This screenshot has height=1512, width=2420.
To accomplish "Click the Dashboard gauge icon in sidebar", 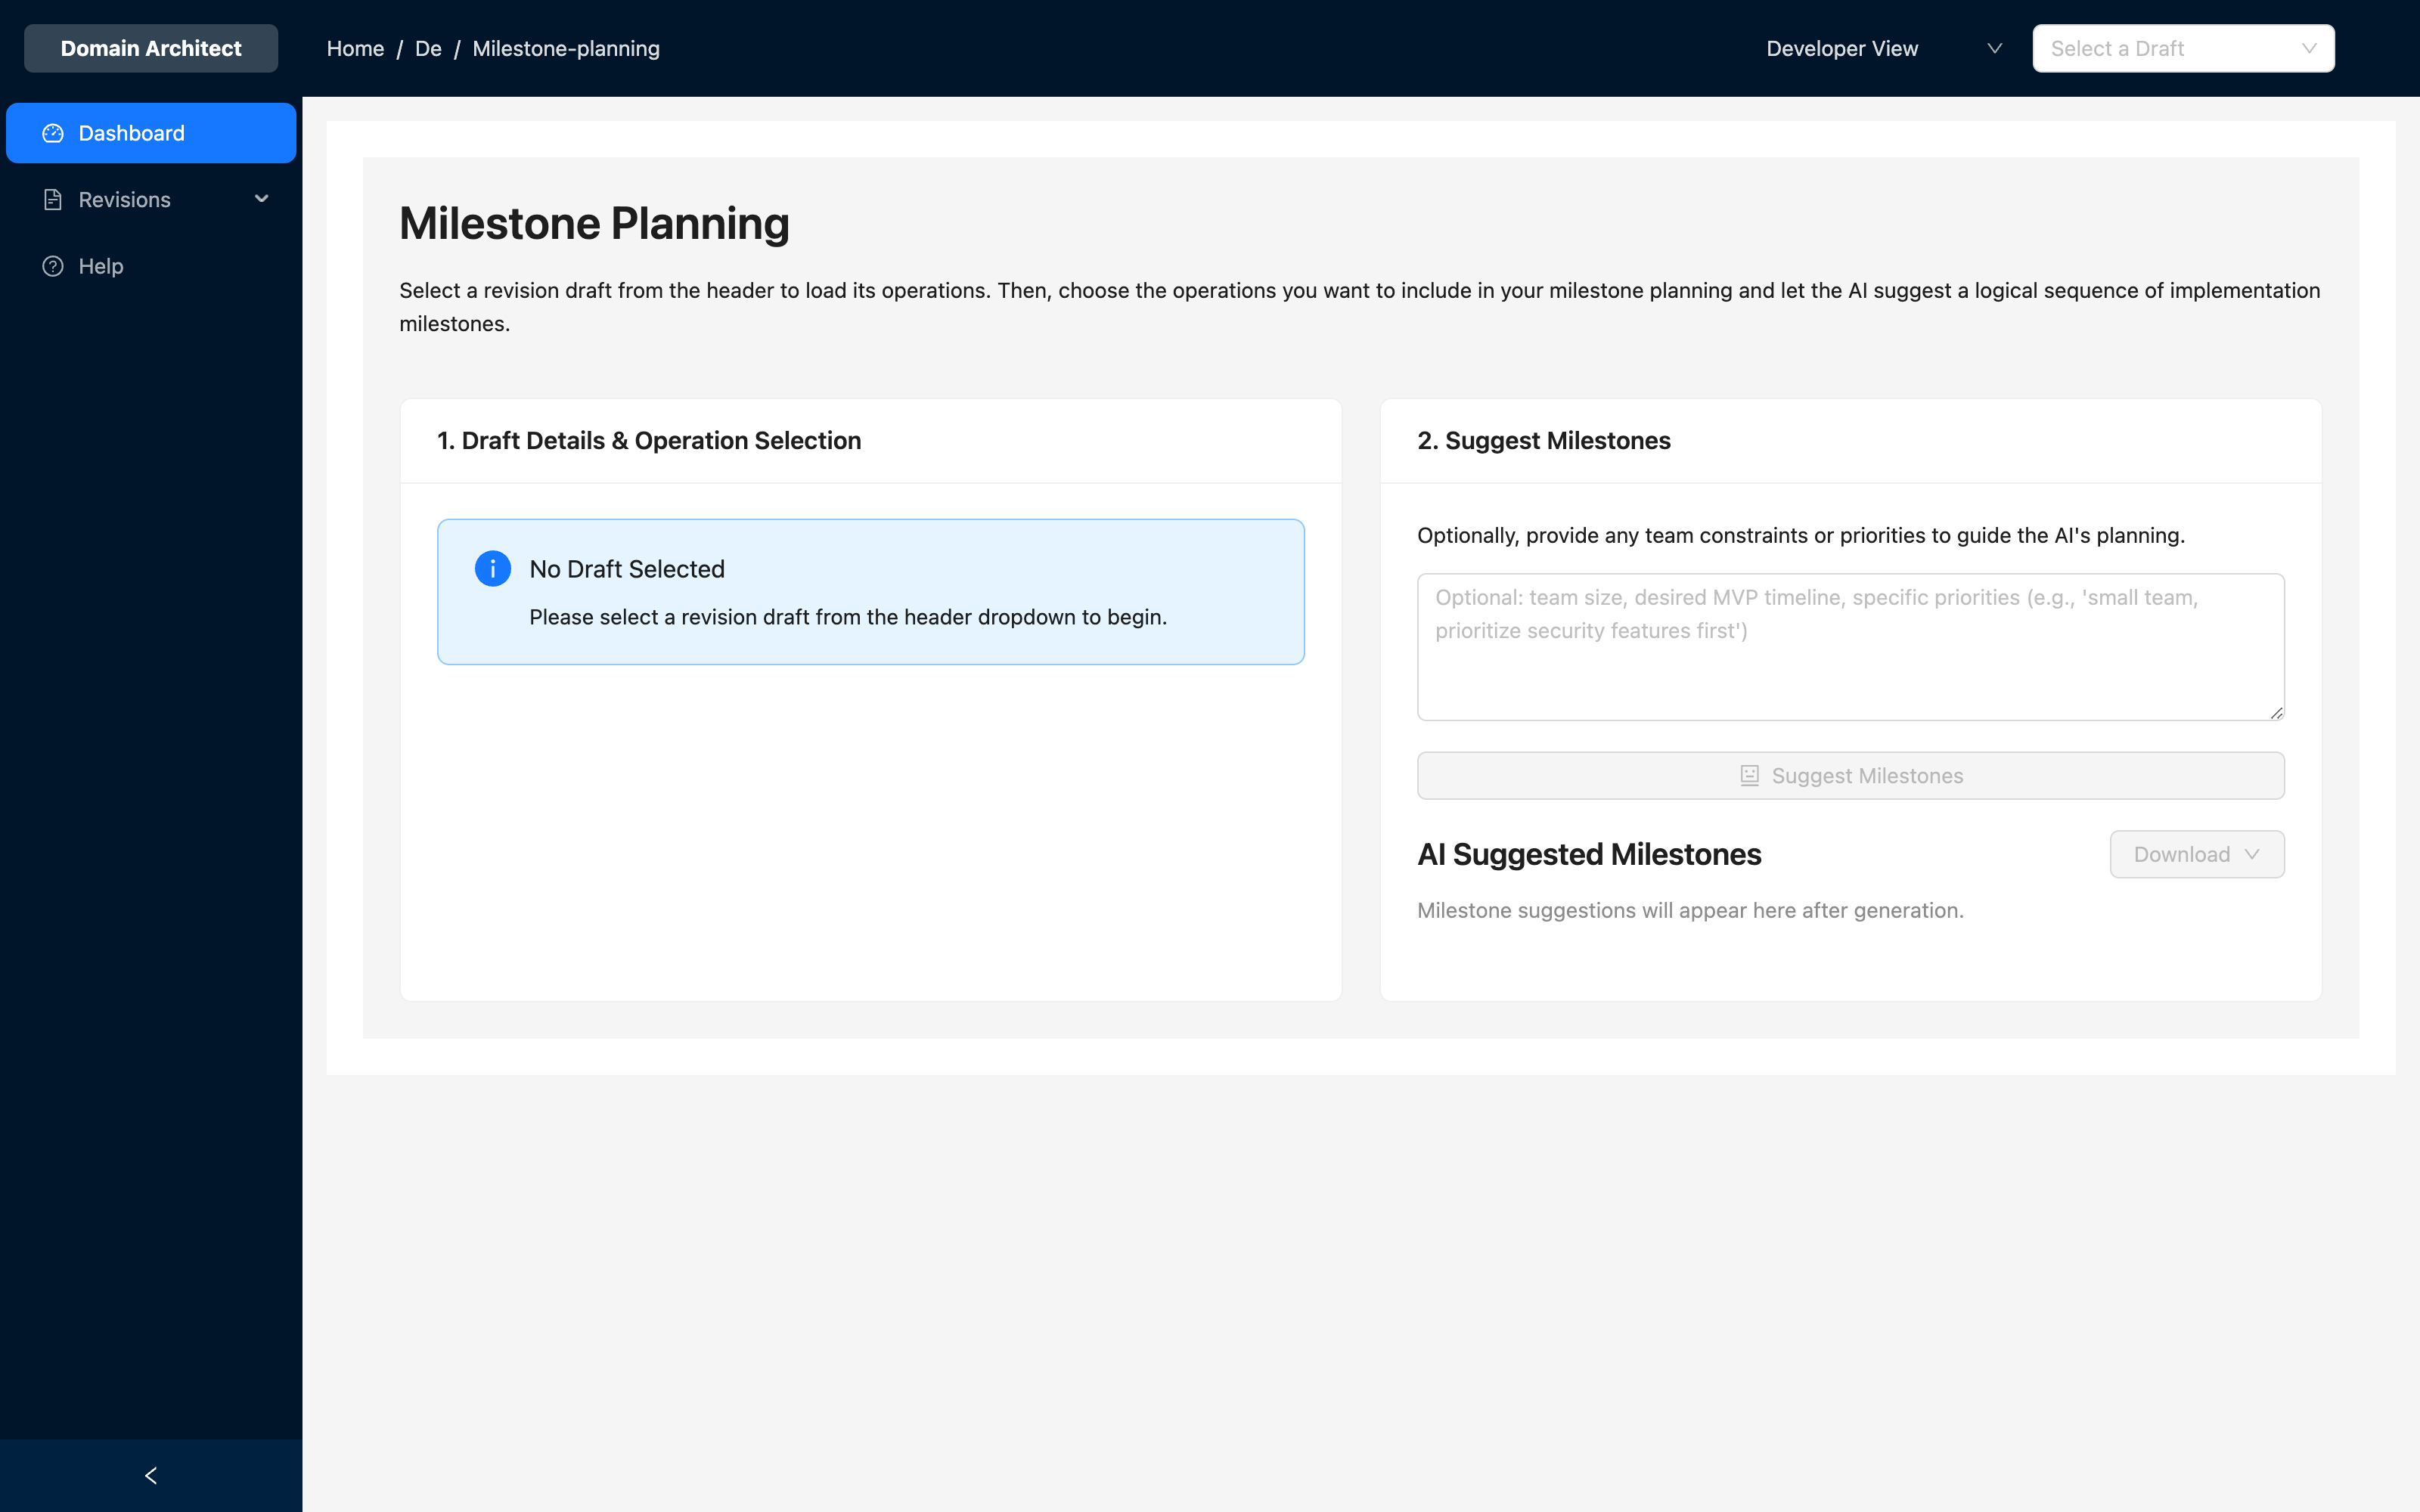I will coord(53,133).
